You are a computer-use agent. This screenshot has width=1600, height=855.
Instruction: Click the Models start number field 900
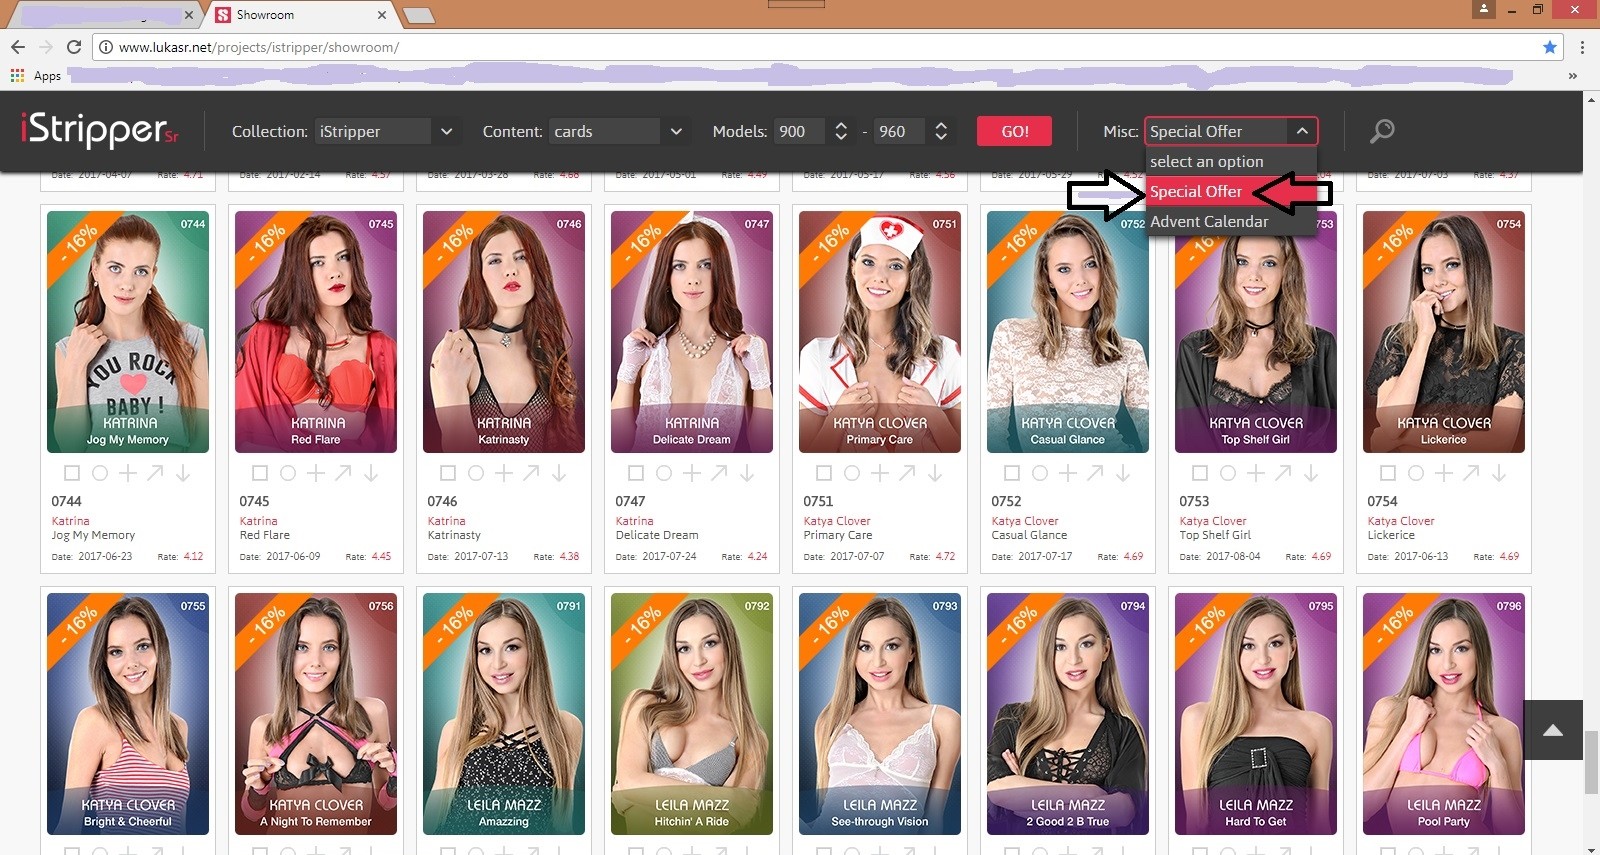click(800, 131)
